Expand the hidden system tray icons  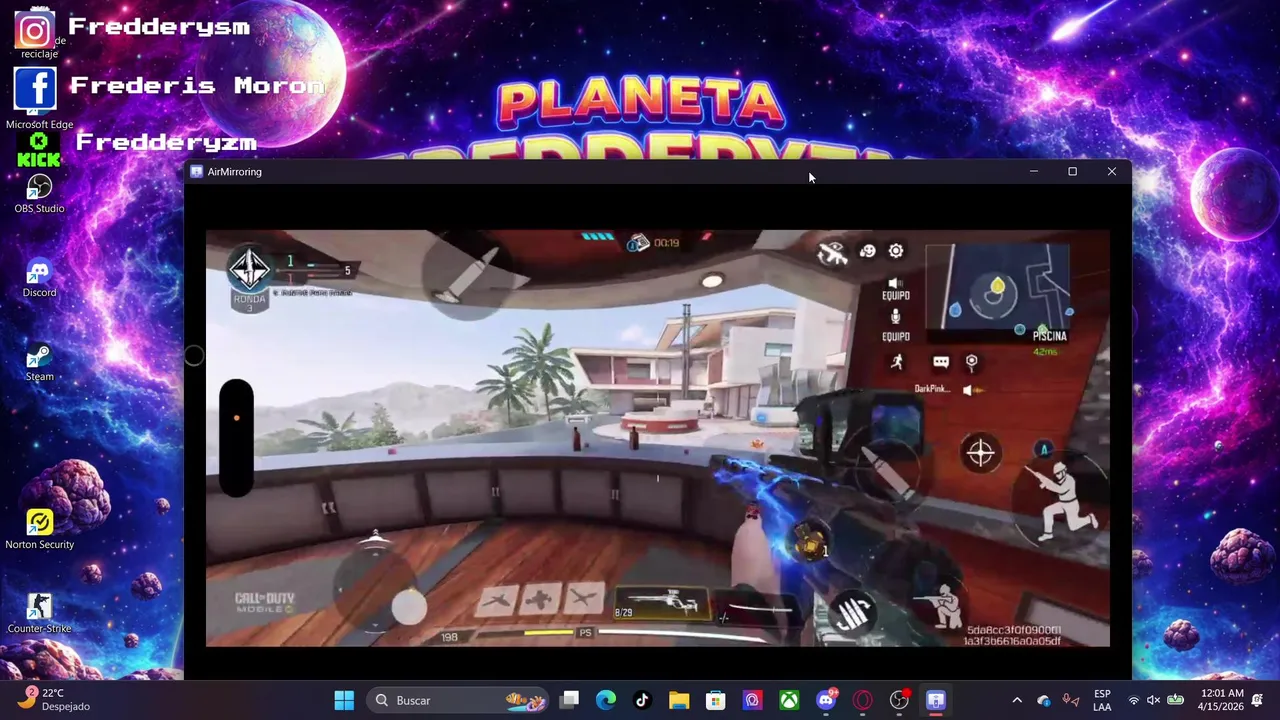[x=1017, y=700]
